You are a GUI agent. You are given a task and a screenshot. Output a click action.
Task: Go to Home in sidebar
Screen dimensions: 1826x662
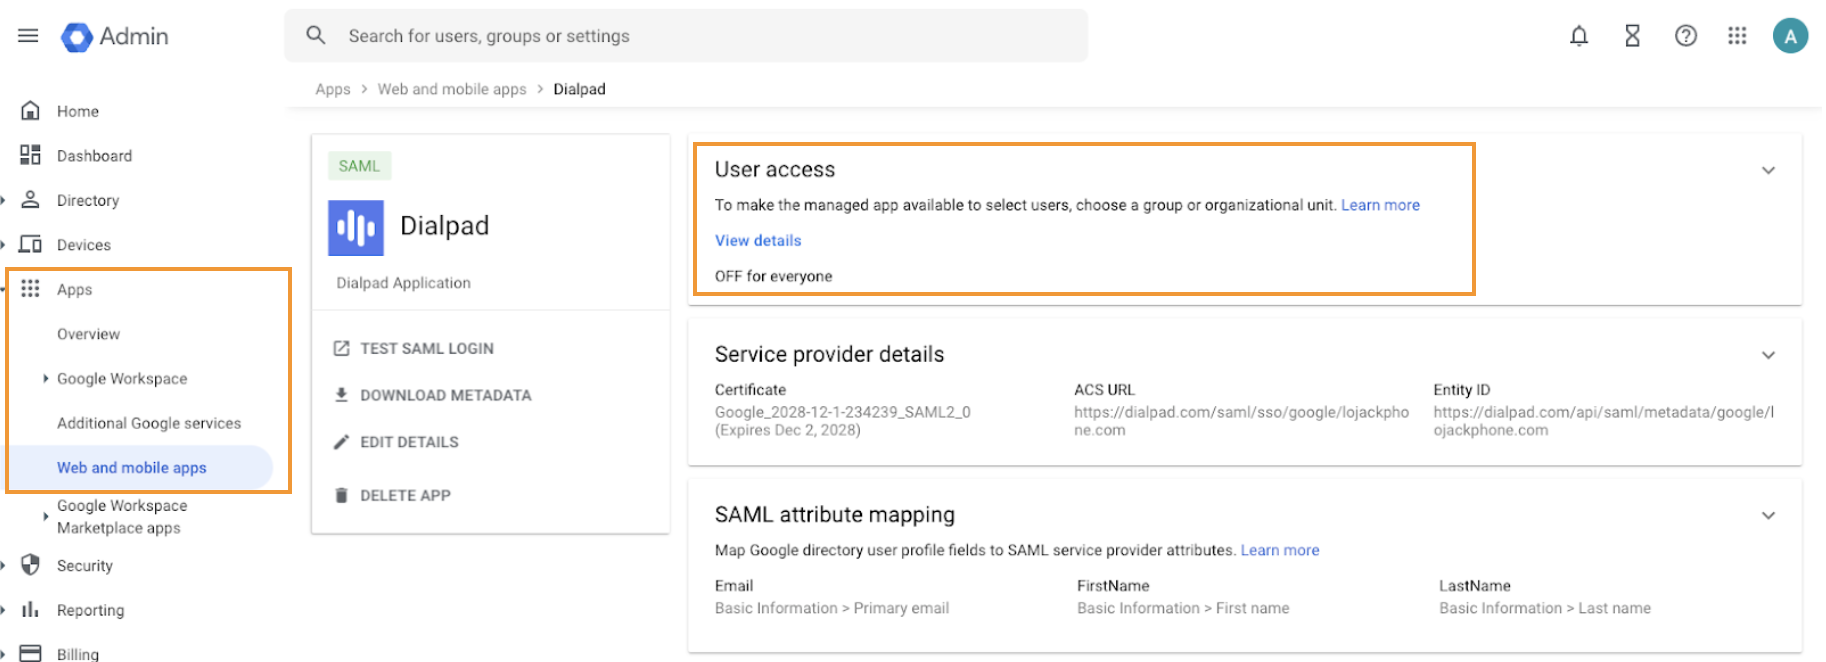78,111
